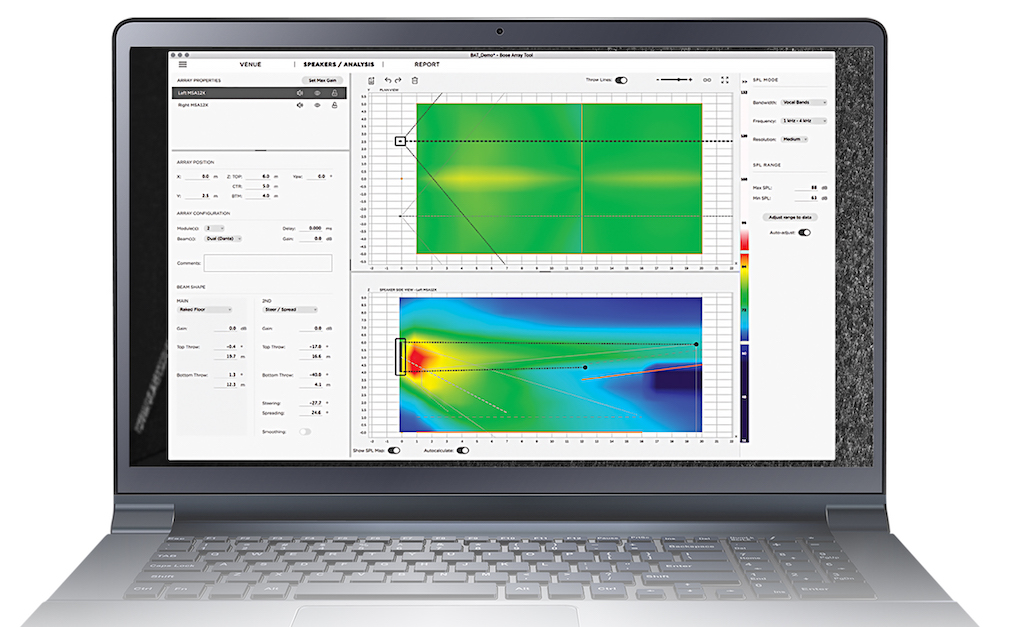
Task: Open the Report tab
Action: click(427, 64)
